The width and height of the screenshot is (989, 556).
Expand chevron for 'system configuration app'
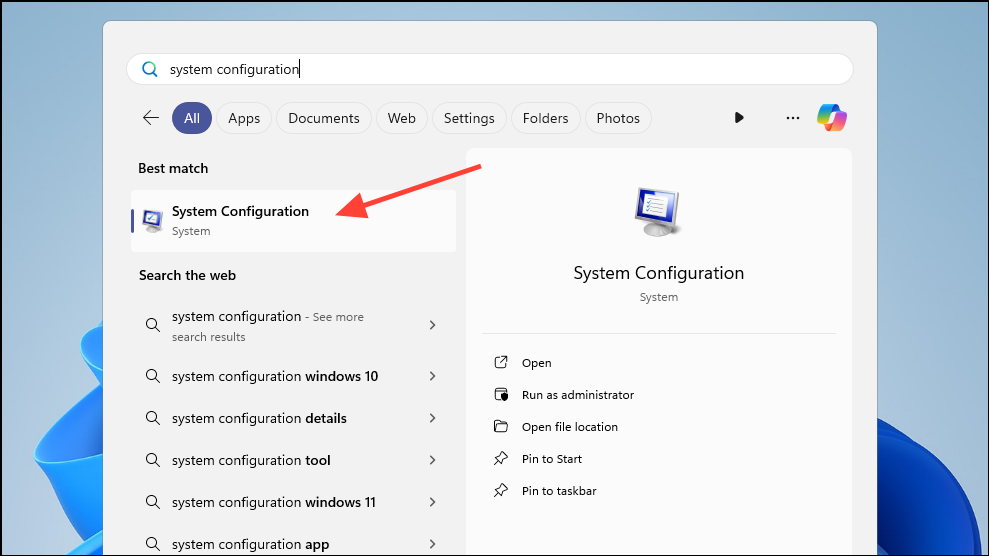433,544
